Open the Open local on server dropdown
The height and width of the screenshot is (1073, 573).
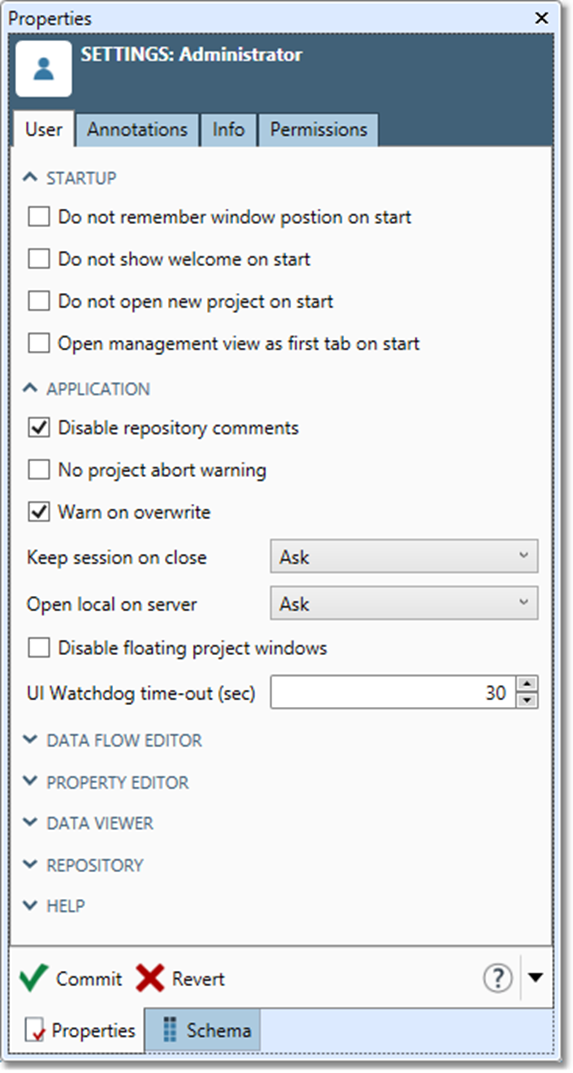[x=404, y=603]
